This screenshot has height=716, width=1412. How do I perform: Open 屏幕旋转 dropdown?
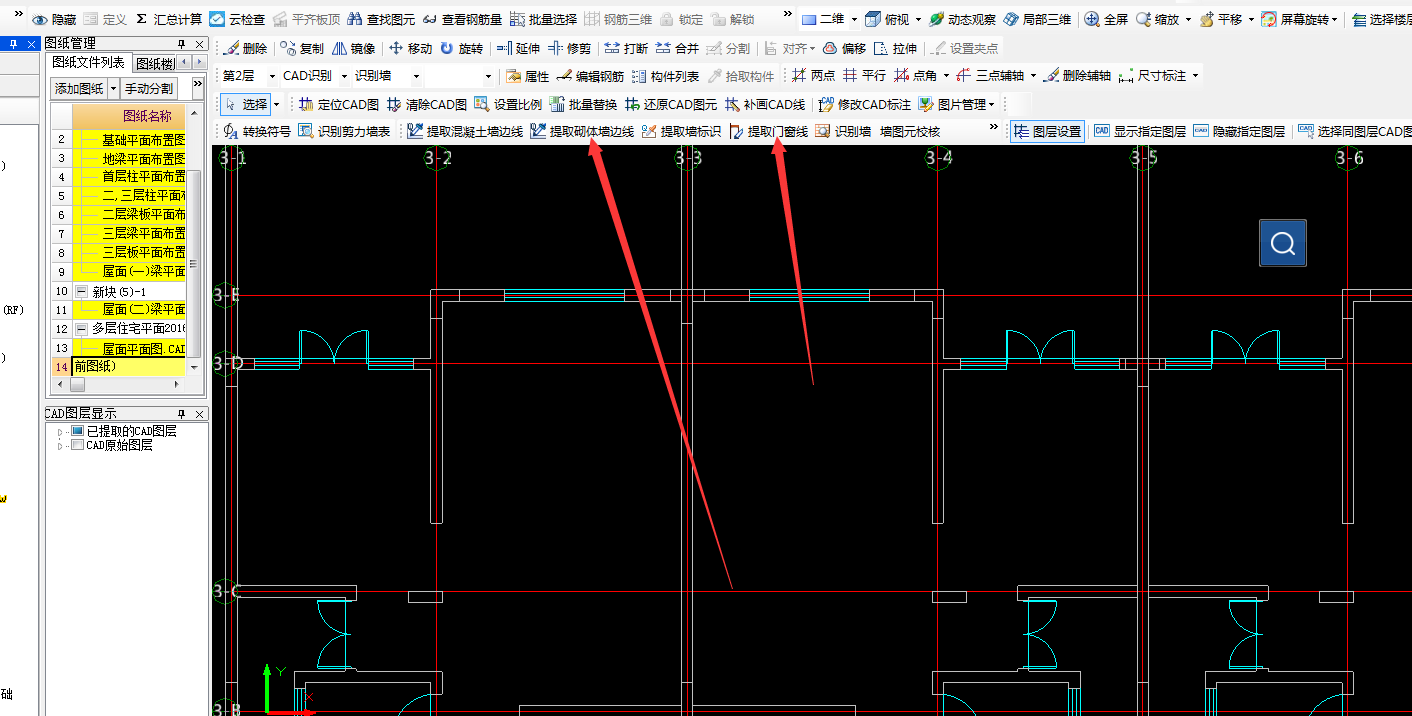(x=1334, y=19)
